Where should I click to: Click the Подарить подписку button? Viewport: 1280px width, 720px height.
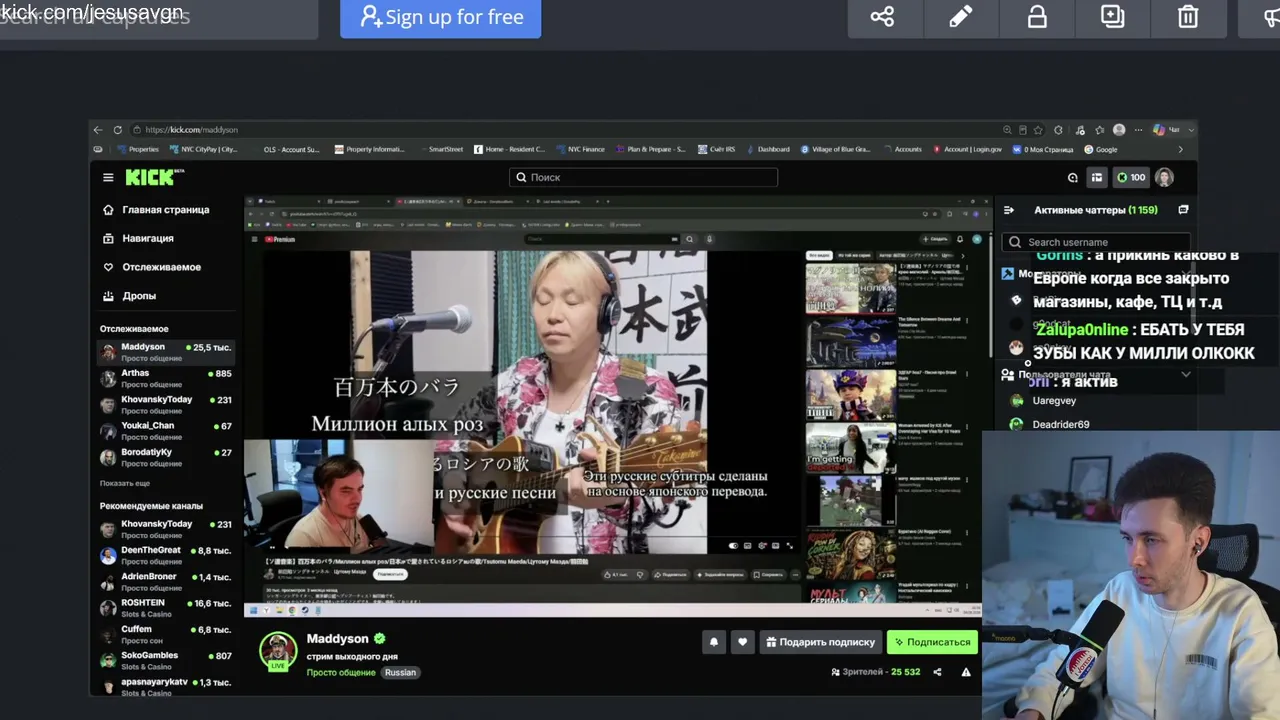click(x=820, y=642)
